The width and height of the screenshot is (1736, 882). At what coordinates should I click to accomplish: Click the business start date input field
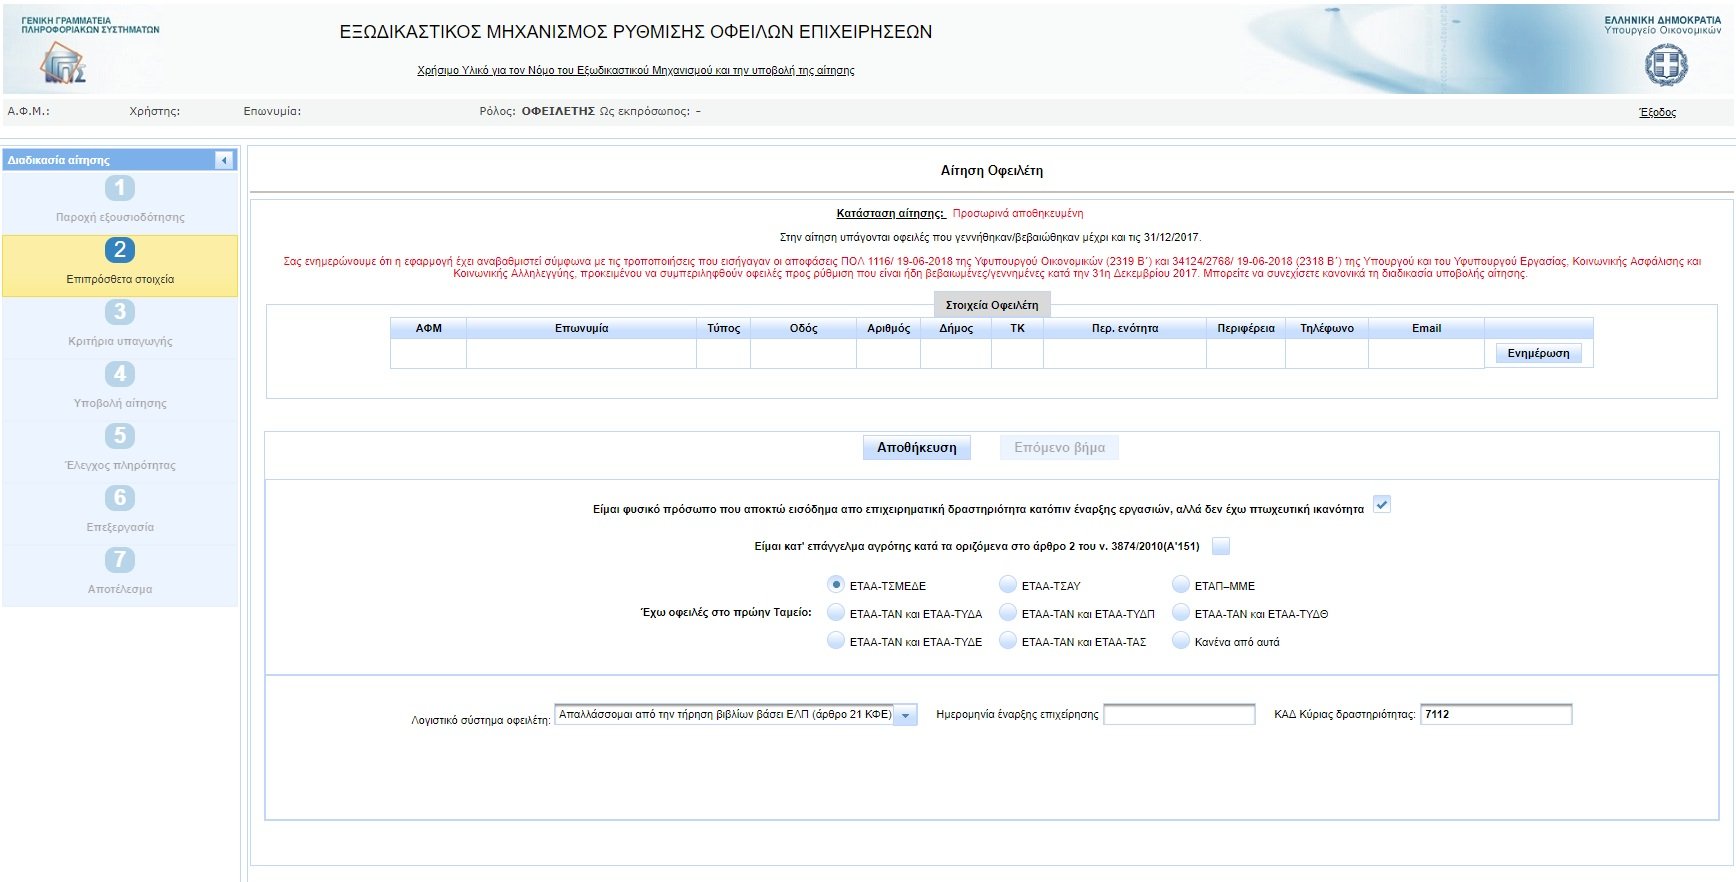click(x=1178, y=714)
